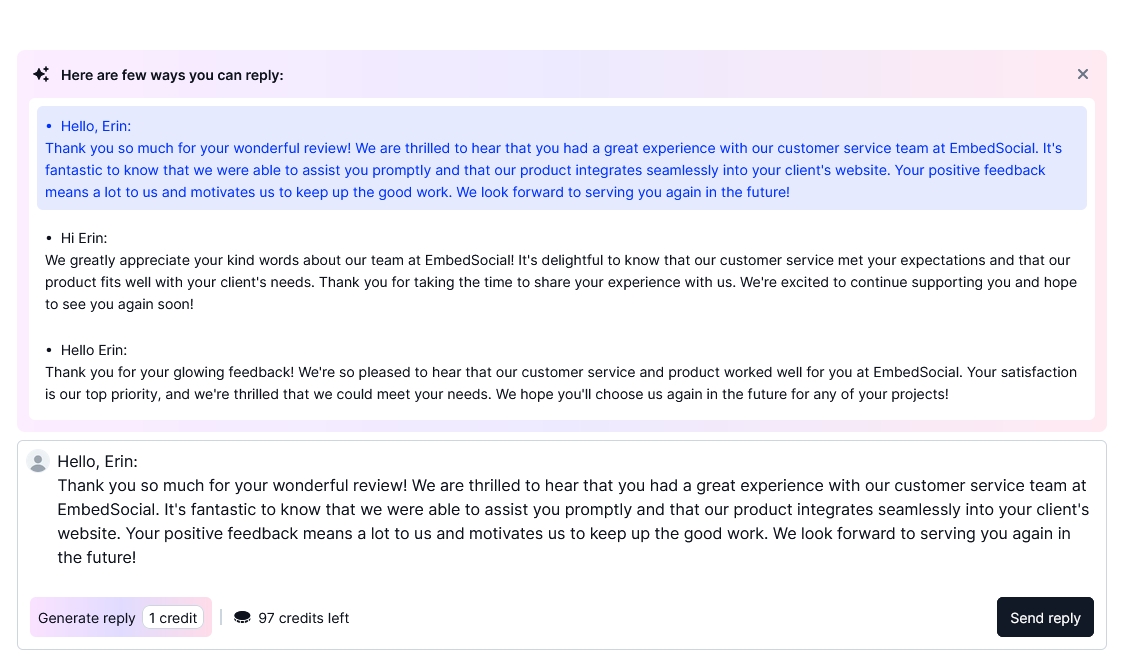Click the bullet before "Hi Erin:" suggestion

coord(49,238)
